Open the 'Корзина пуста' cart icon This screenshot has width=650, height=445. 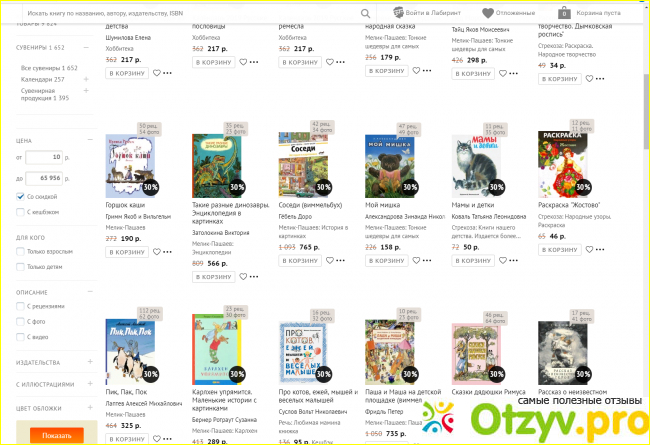pos(566,13)
